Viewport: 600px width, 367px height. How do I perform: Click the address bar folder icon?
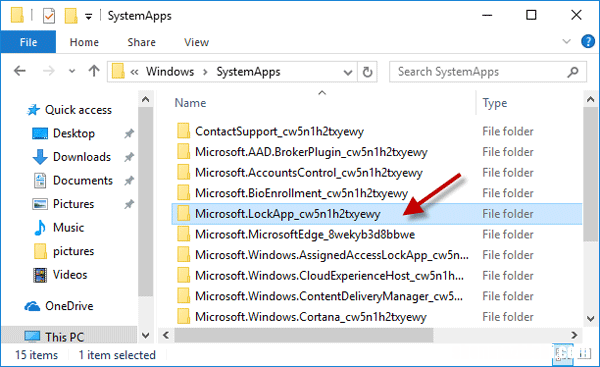(118, 72)
